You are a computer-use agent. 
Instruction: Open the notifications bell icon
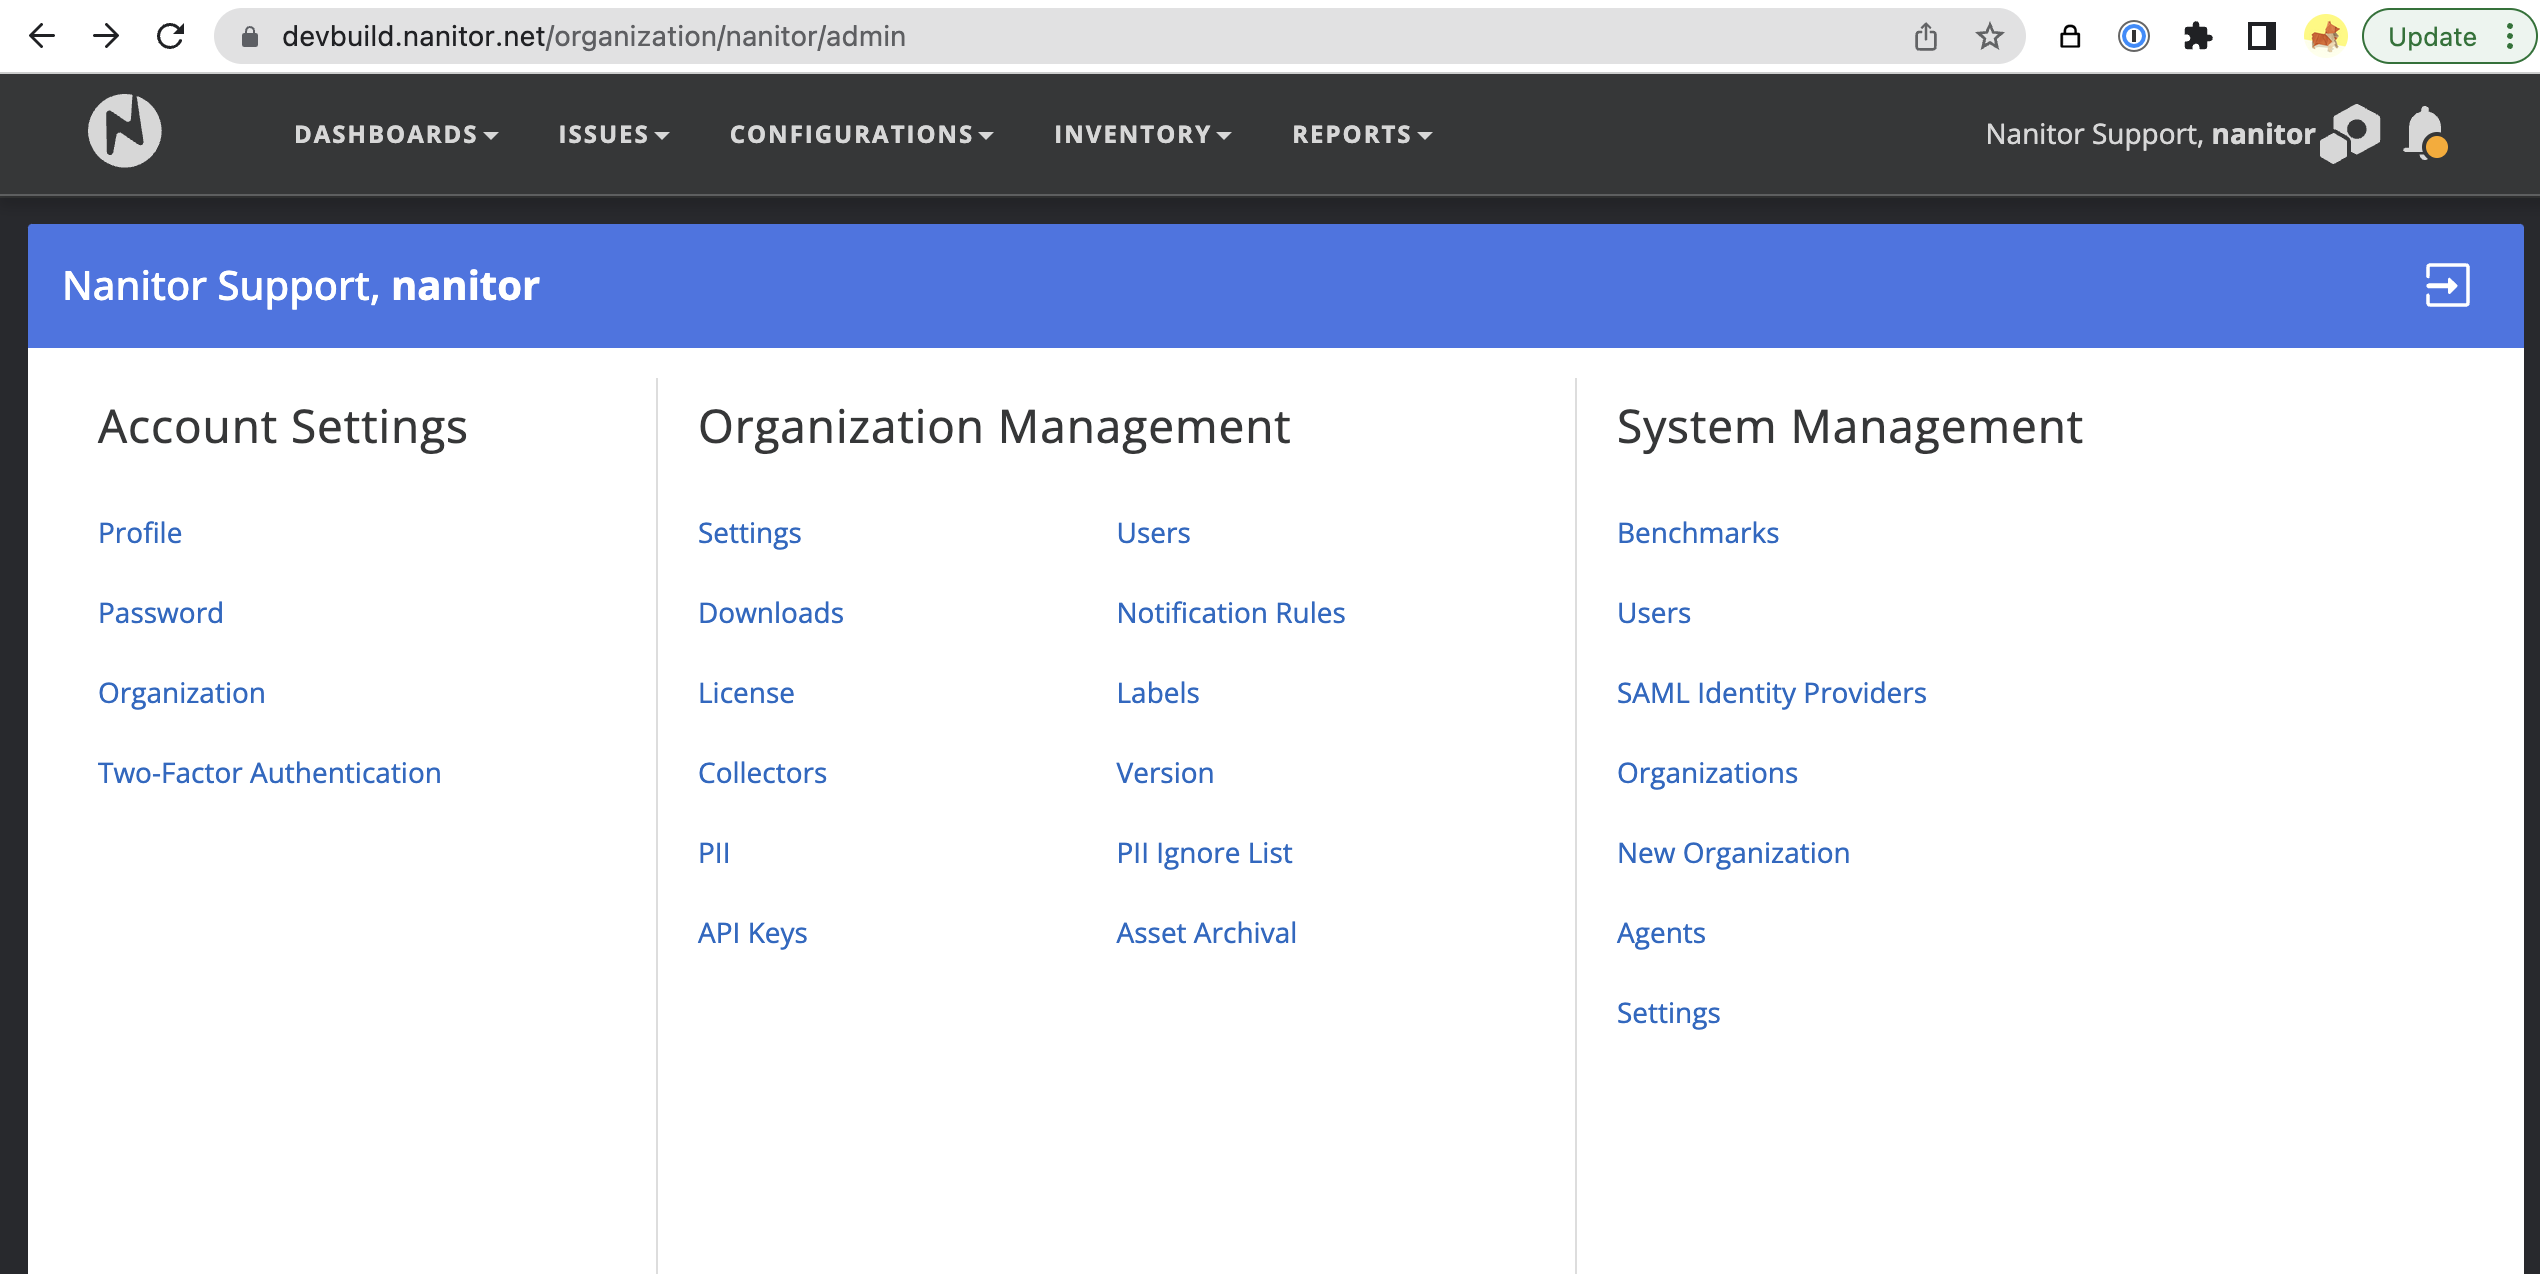[x=2424, y=133]
